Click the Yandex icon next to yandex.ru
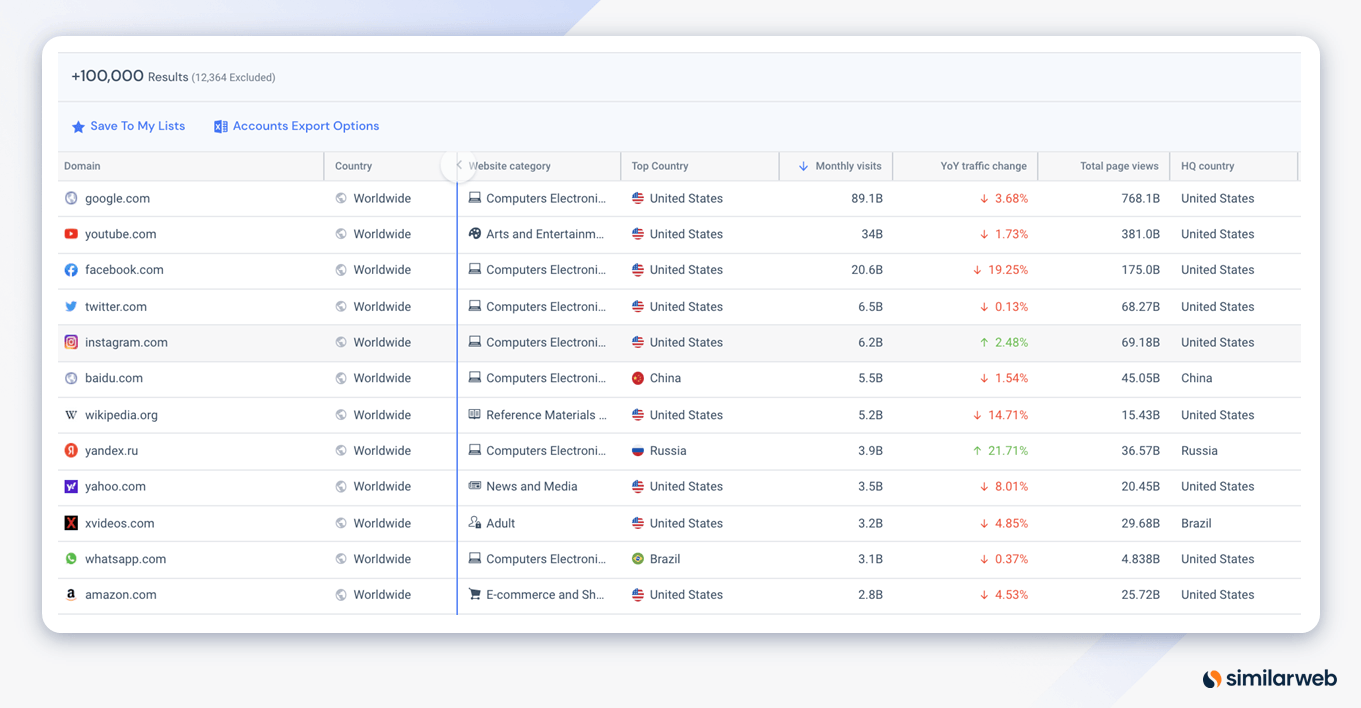The height and width of the screenshot is (708, 1361). point(70,450)
